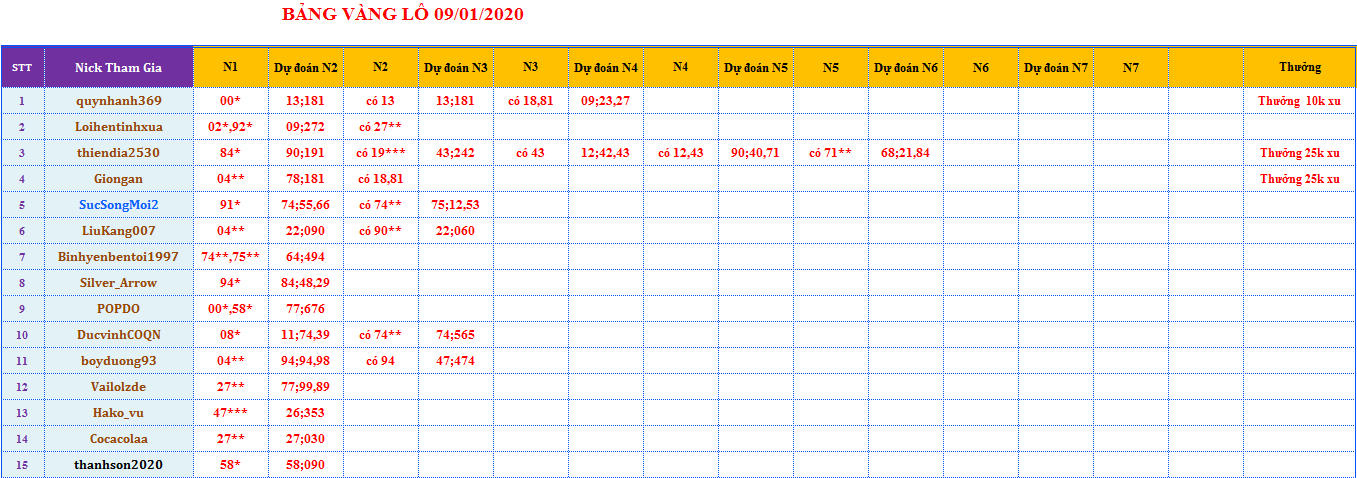The image size is (1357, 478).
Task: Click the '77;676' prediction cell
Action: pyautogui.click(x=306, y=309)
